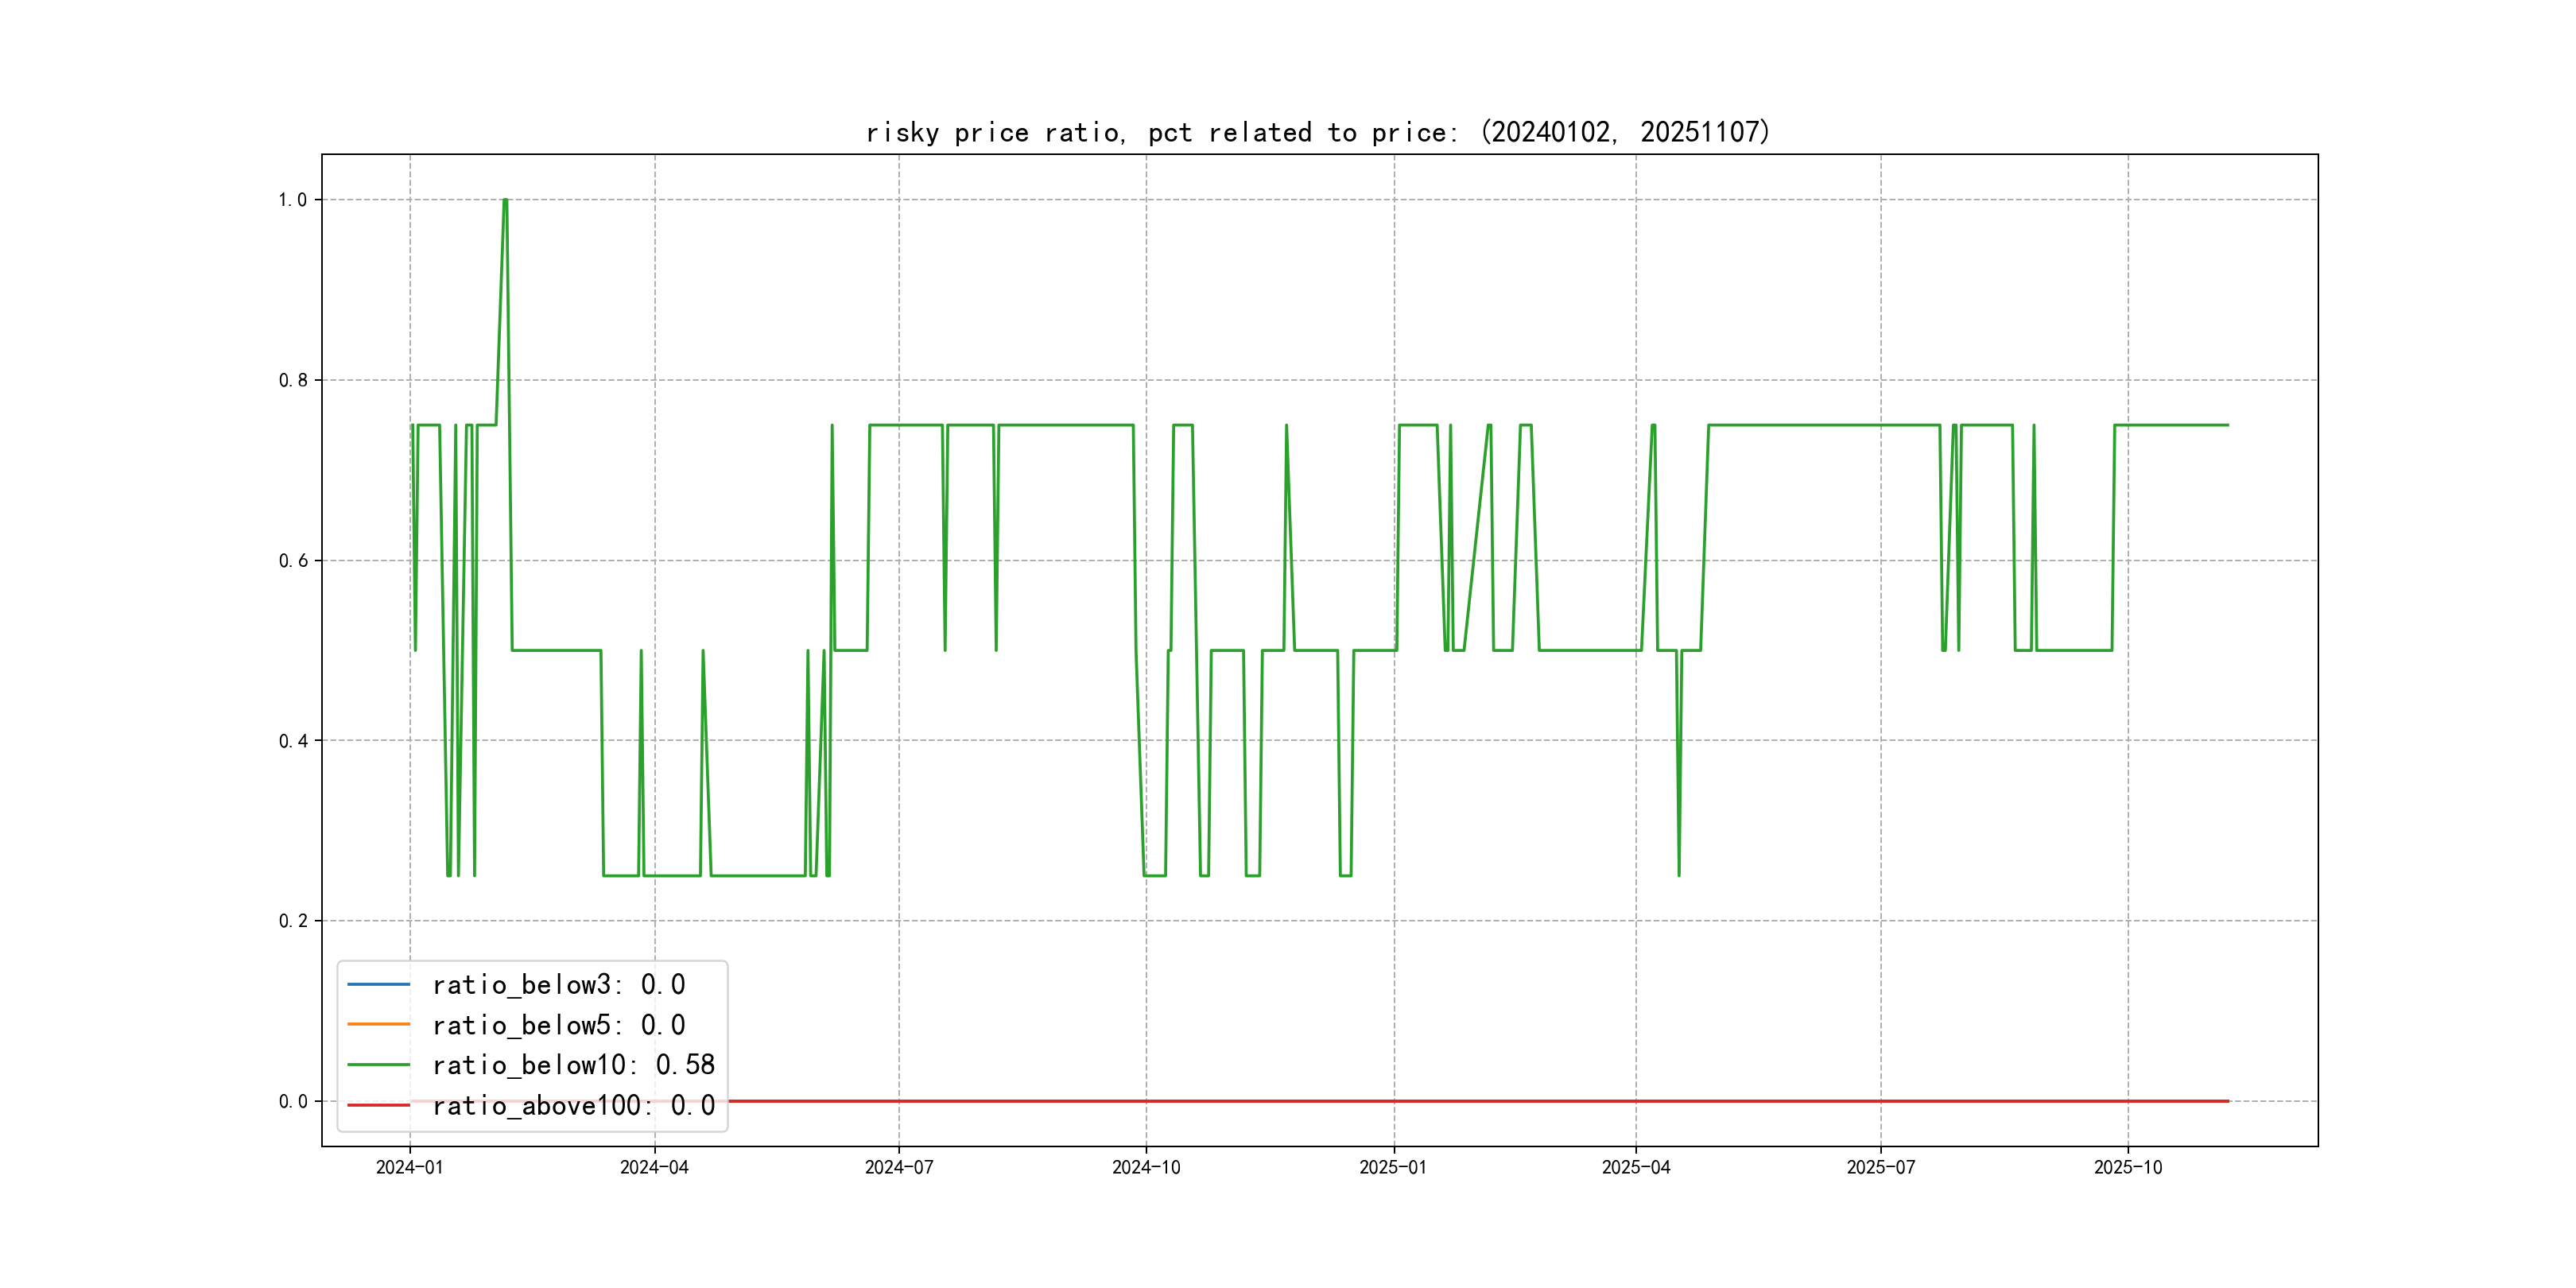Click the 2025-10 x-axis tick label
Viewport: 2576px width, 1288px height.
(x=2128, y=1168)
